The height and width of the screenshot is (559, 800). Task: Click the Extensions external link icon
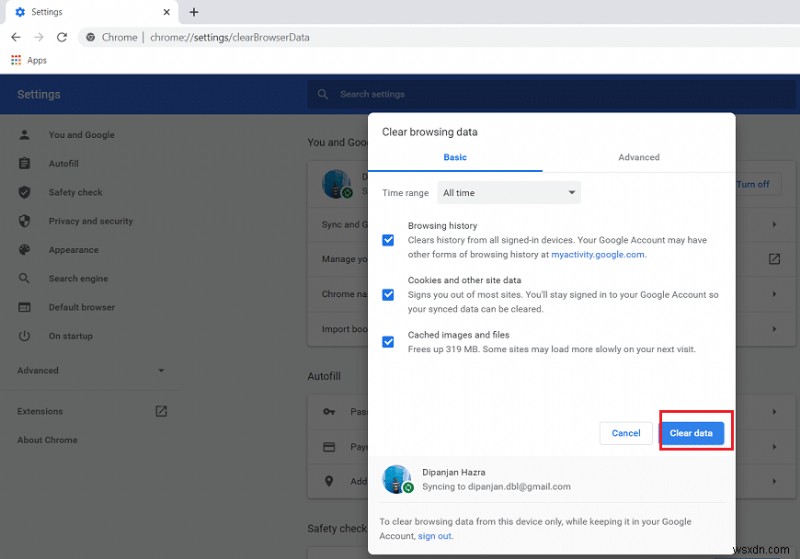tap(161, 411)
